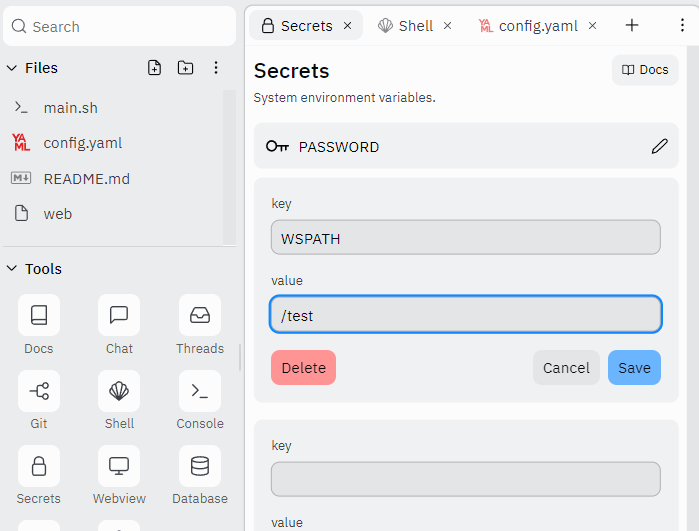Click the sidebar resize handle
Image resolution: width=699 pixels, height=531 pixels.
[x=240, y=358]
